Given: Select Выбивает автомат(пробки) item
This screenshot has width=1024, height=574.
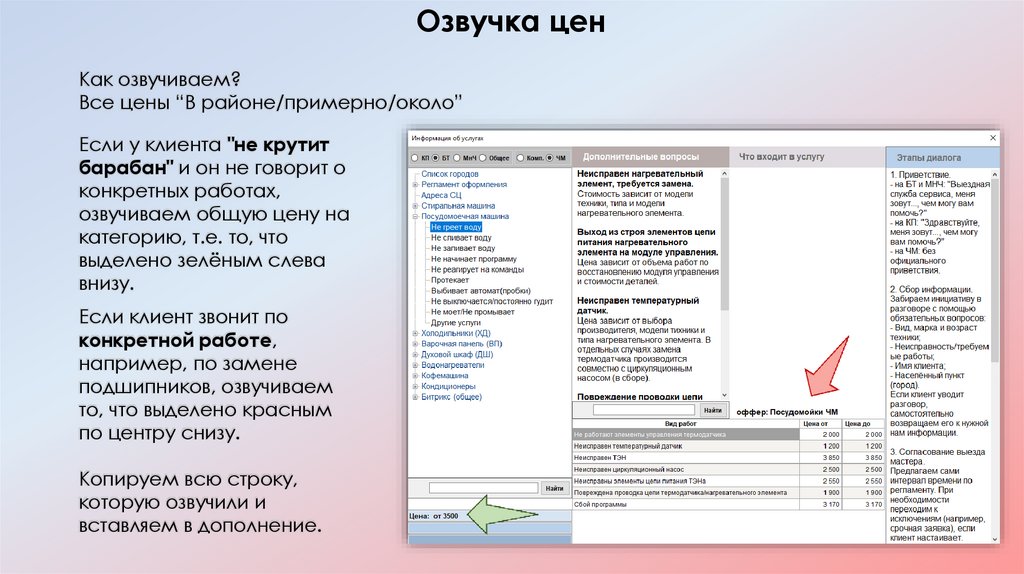Looking at the screenshot, I should pos(480,291).
